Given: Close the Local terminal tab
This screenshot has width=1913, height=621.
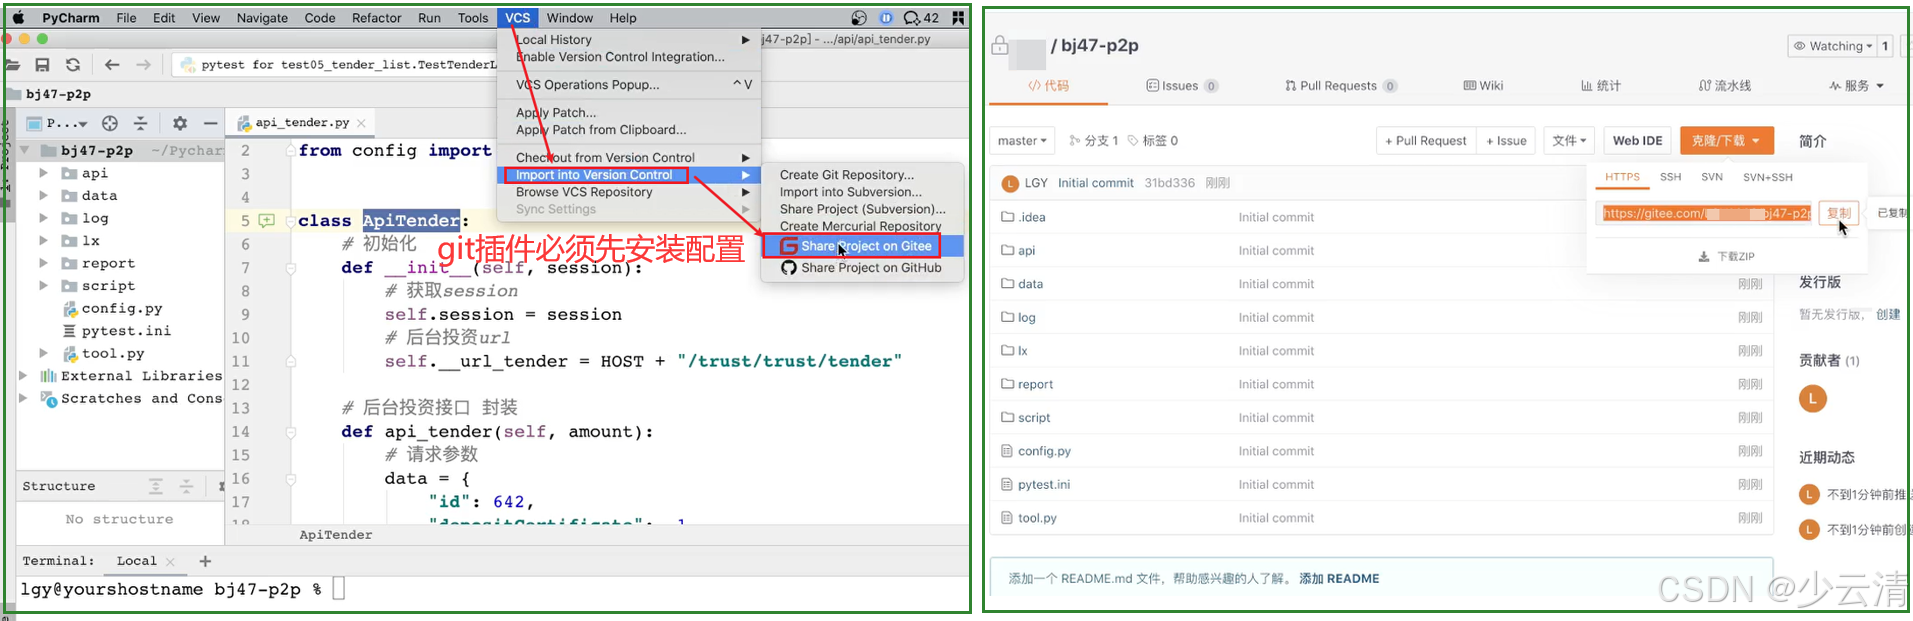Looking at the screenshot, I should point(170,562).
